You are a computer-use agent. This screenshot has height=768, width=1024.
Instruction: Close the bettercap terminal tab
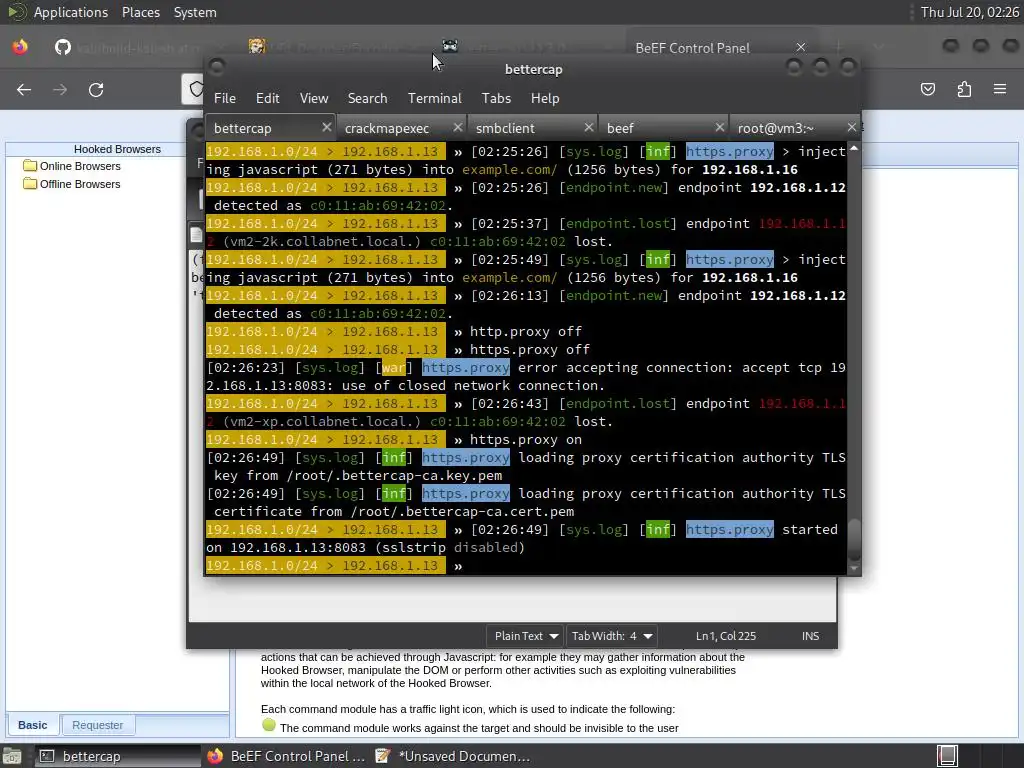(327, 127)
